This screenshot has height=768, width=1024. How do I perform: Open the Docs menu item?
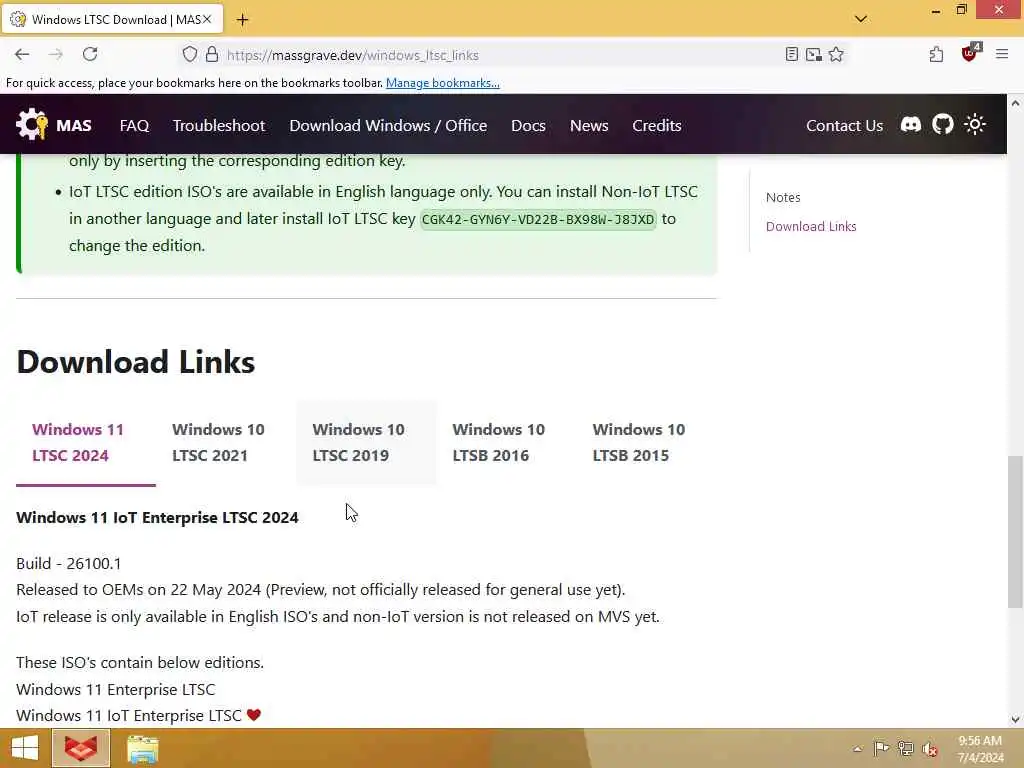(528, 125)
